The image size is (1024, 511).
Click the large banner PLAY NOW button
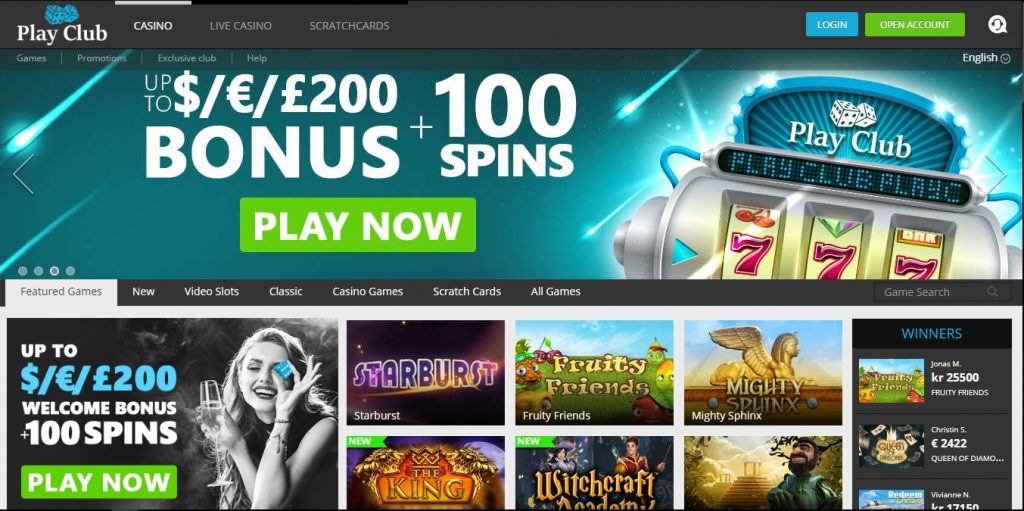click(358, 225)
